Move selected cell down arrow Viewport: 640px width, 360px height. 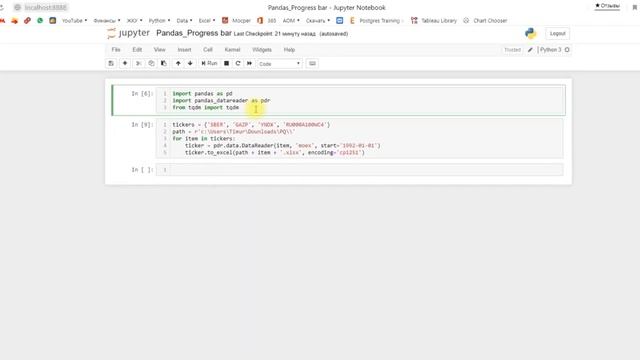tap(190, 63)
